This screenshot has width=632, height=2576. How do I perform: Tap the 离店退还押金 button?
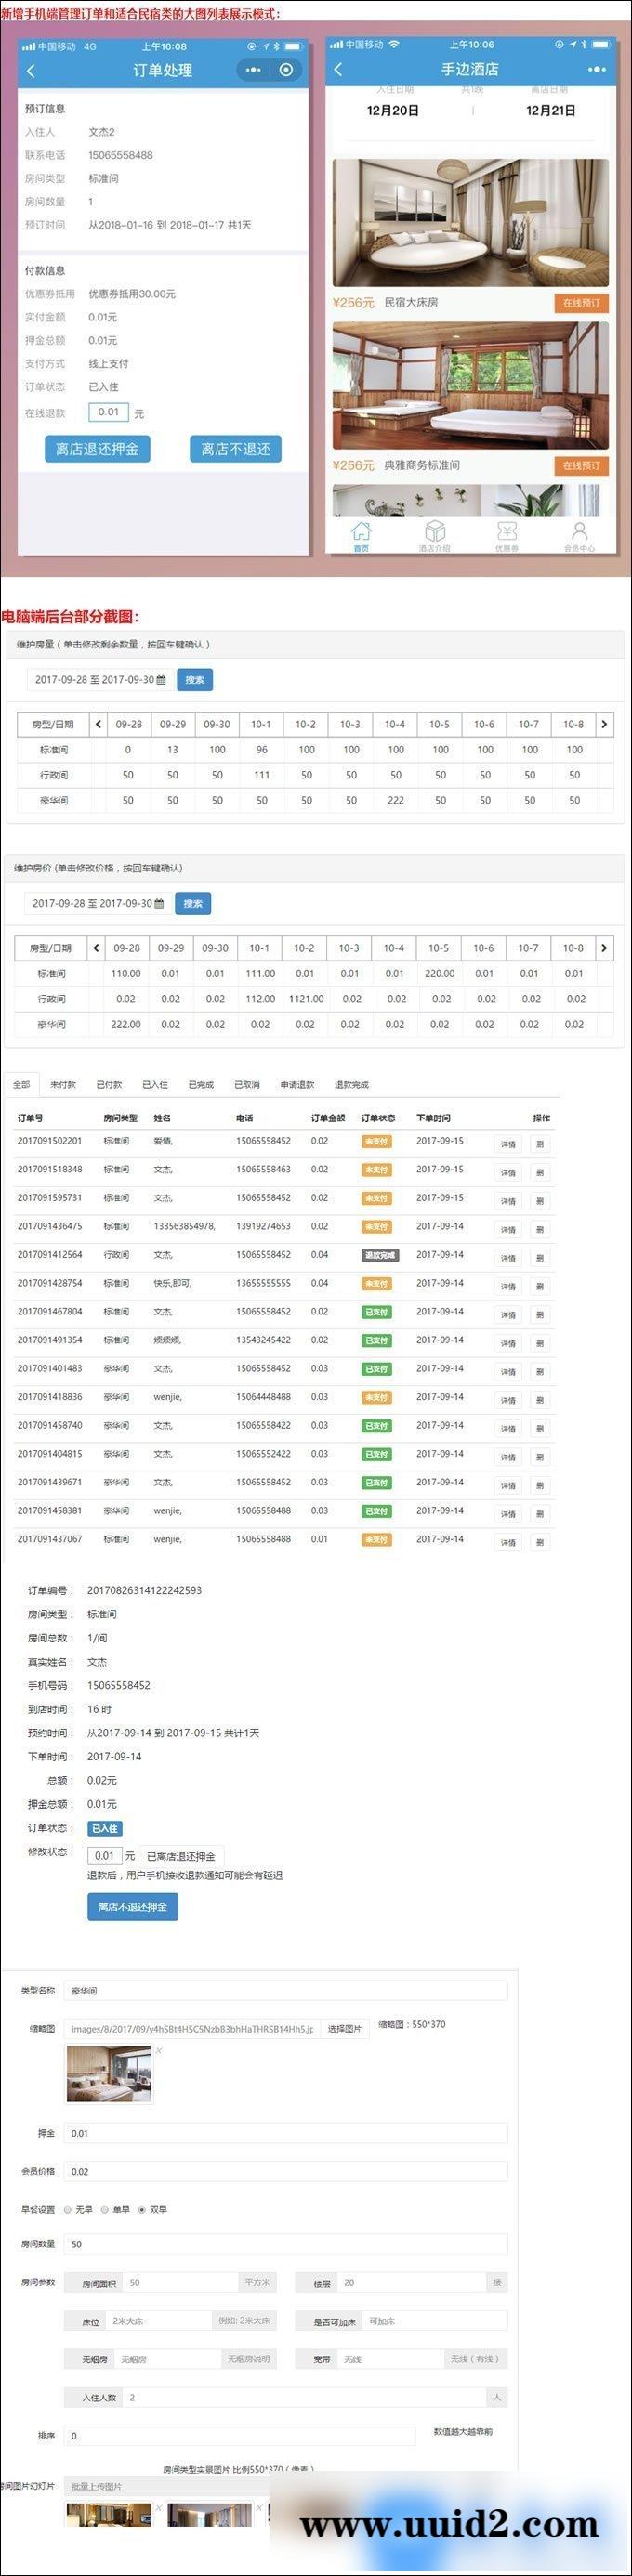97,449
